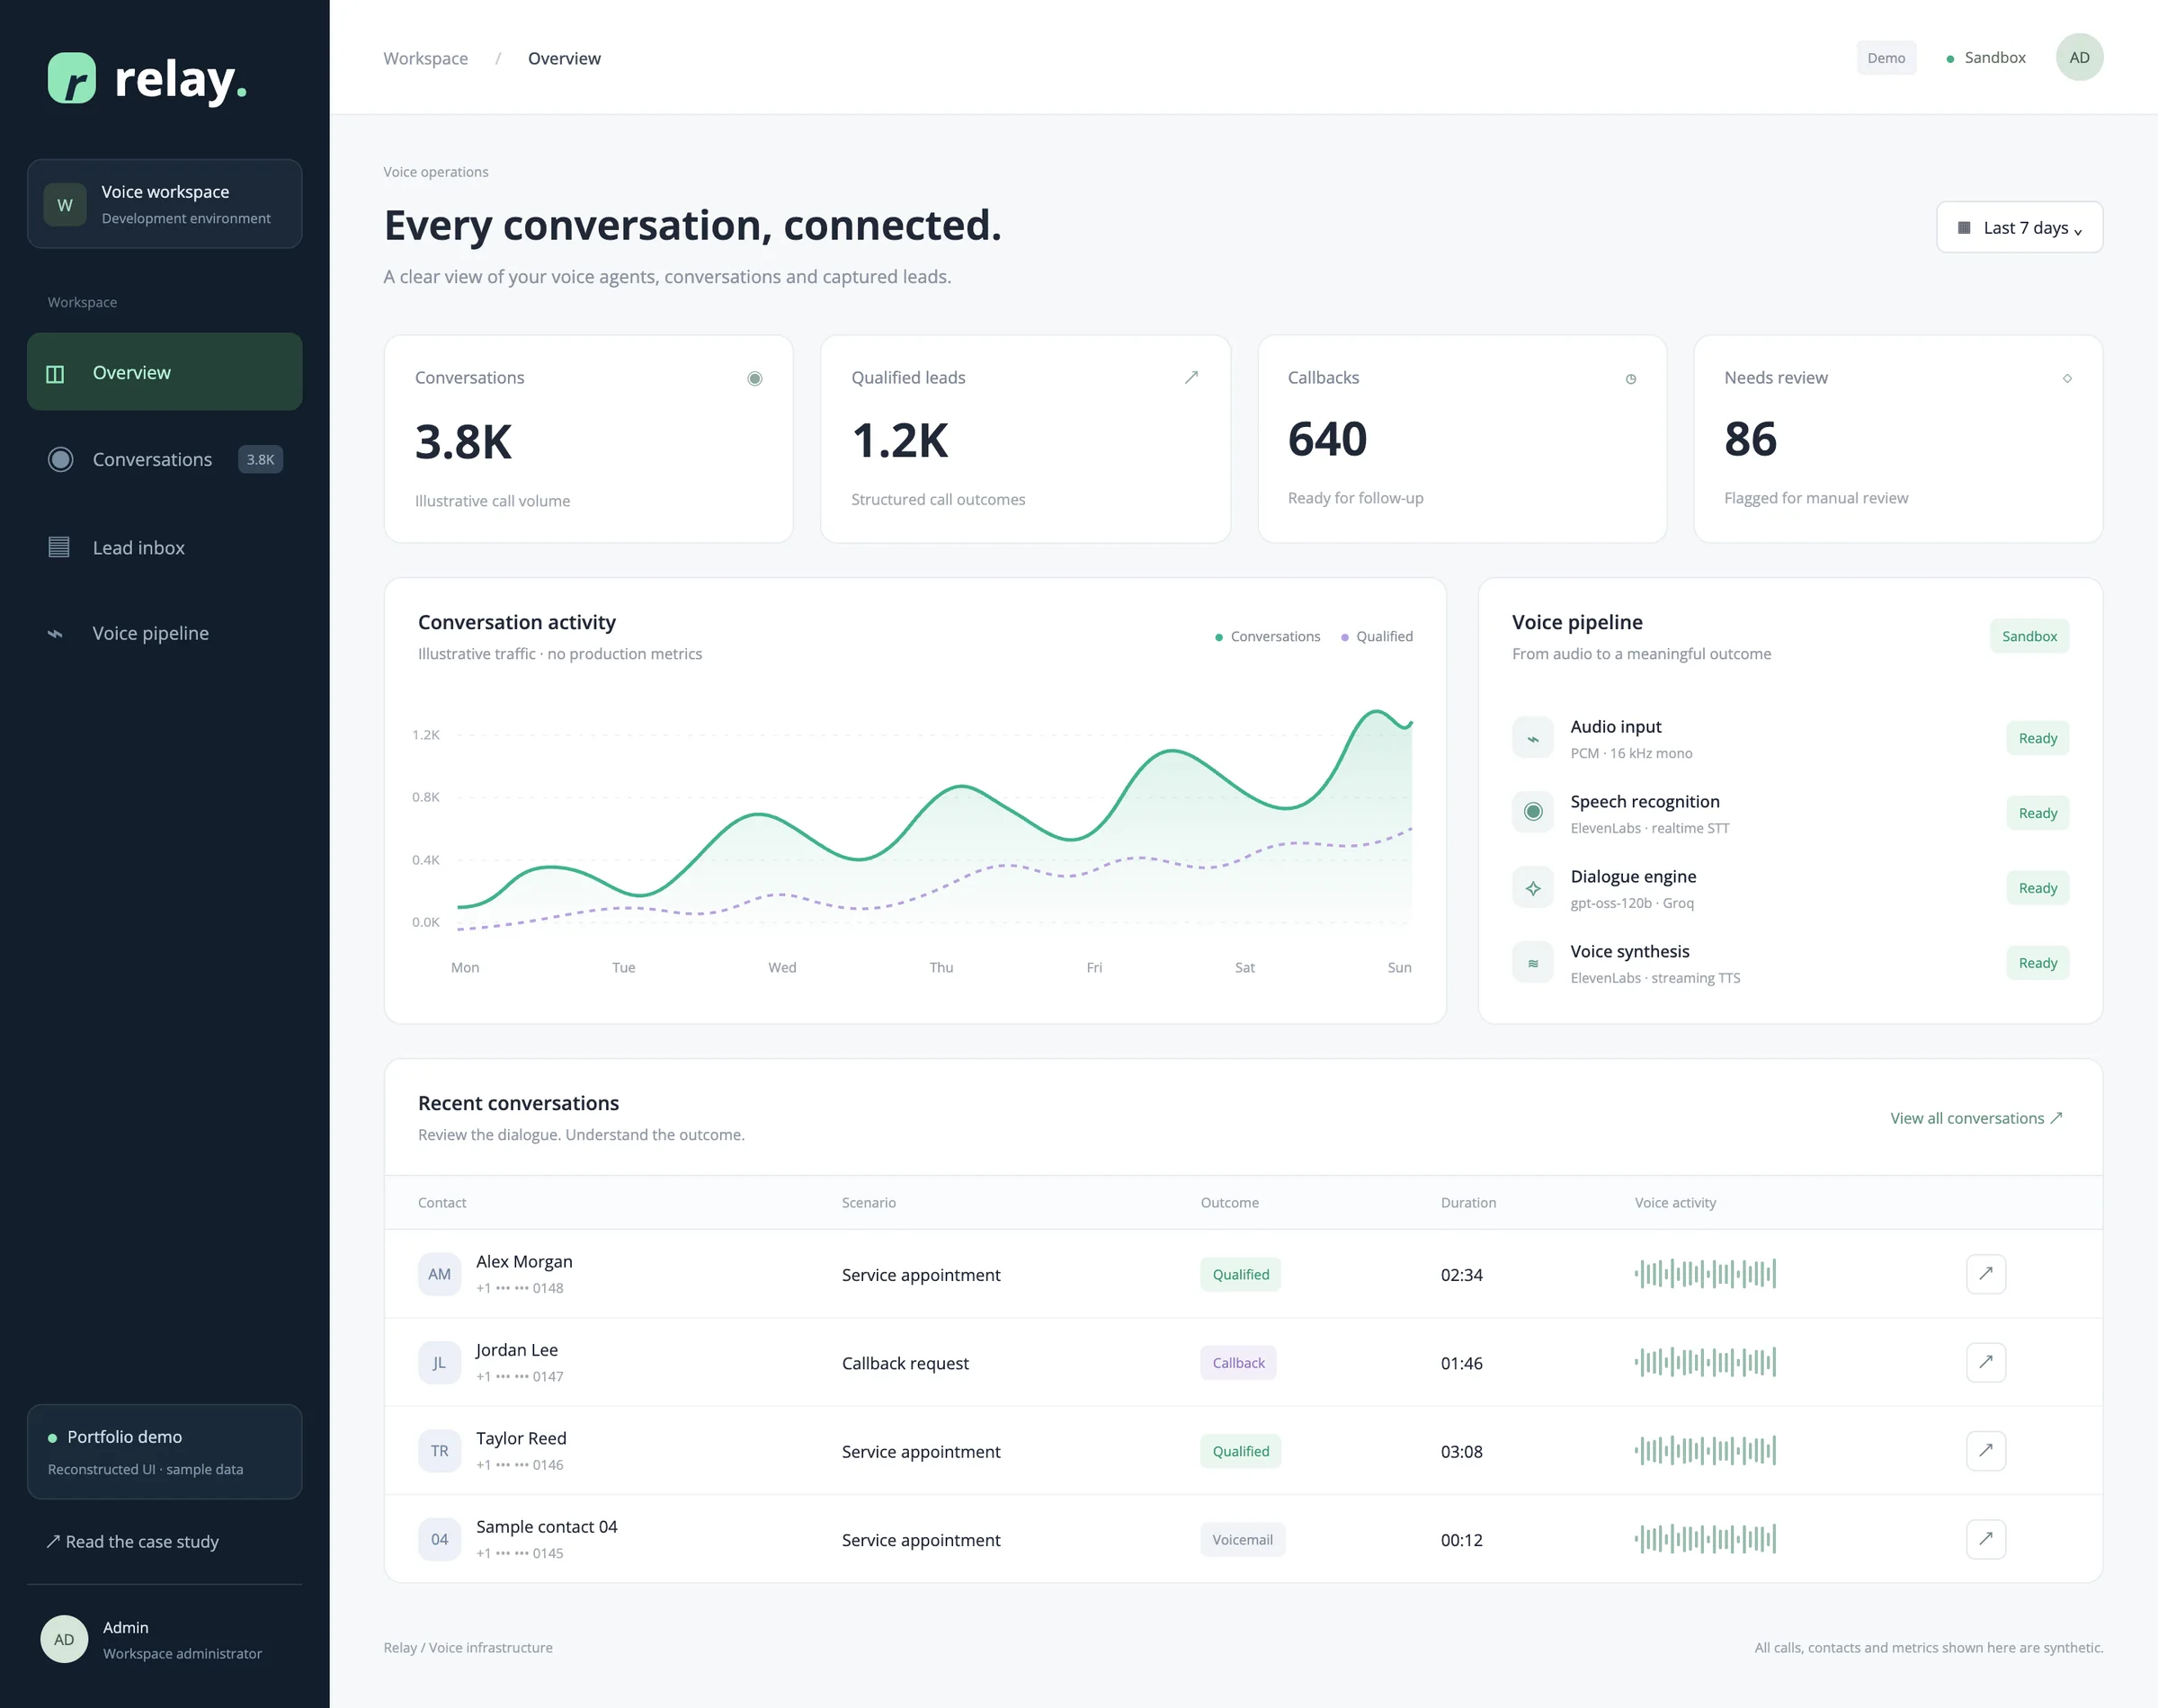Click the JL avatar for Jordan Lee
This screenshot has width=2158, height=1708.
[439, 1362]
